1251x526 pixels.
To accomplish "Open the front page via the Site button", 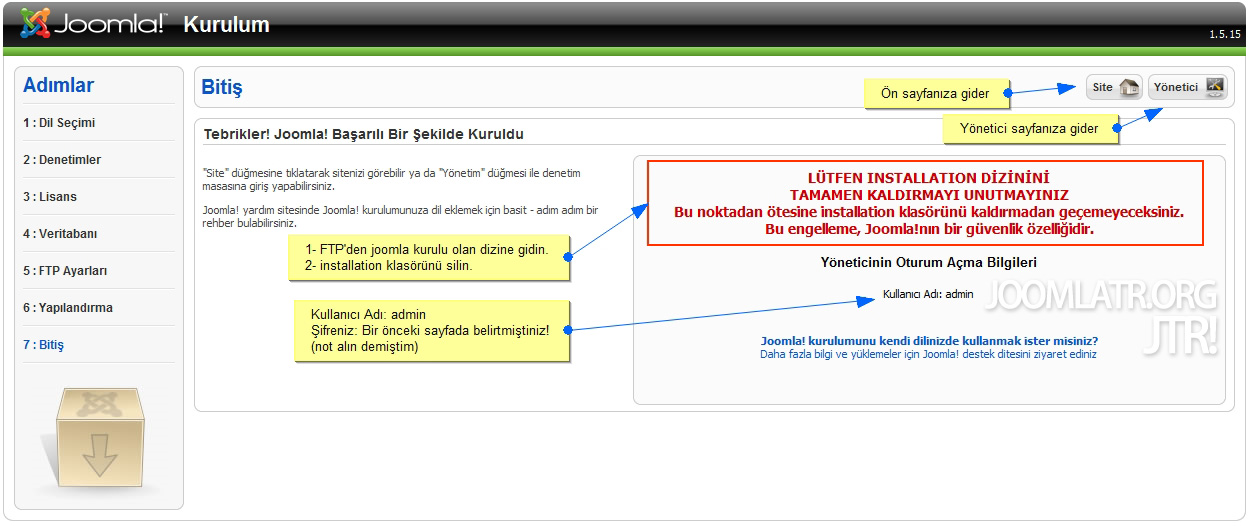I will point(1114,87).
